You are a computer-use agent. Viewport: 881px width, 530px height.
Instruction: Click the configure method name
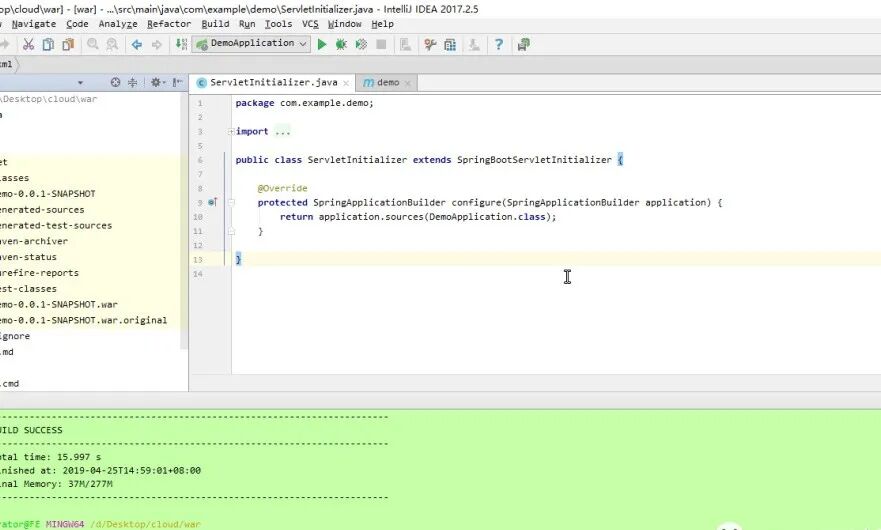pyautogui.click(x=476, y=202)
